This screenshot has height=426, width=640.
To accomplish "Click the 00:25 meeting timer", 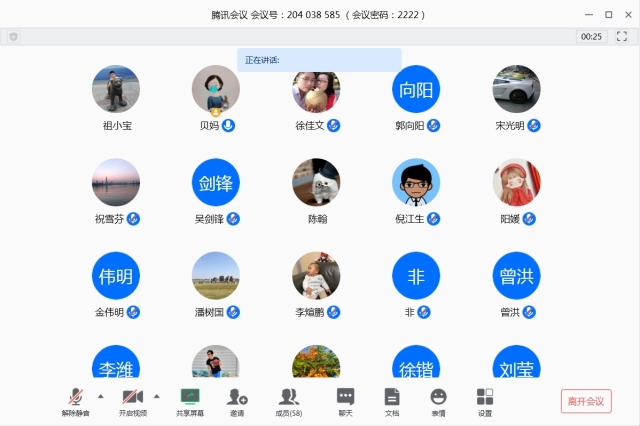I will pos(591,36).
